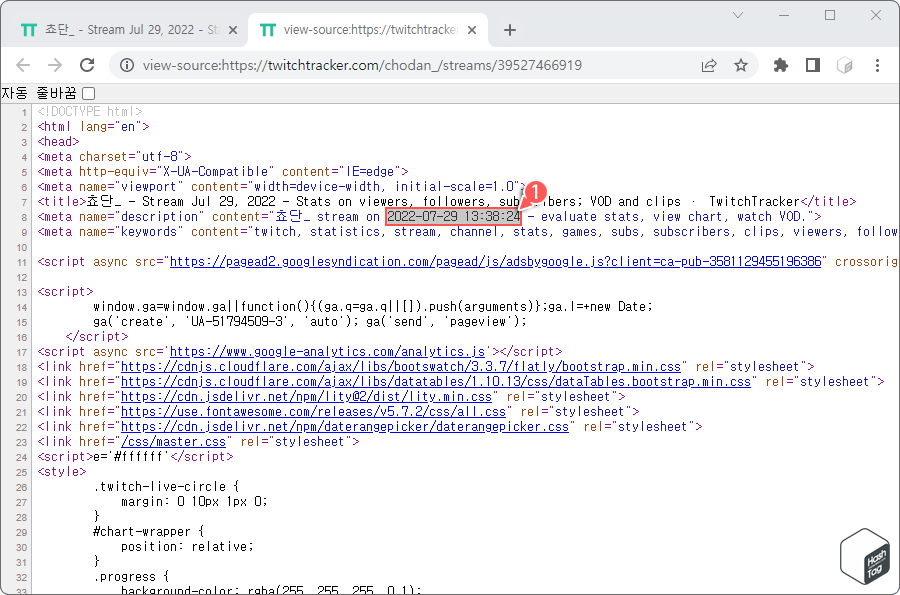
Task: Open the google-analytics.com analytics.js link
Action: pyautogui.click(x=328, y=352)
